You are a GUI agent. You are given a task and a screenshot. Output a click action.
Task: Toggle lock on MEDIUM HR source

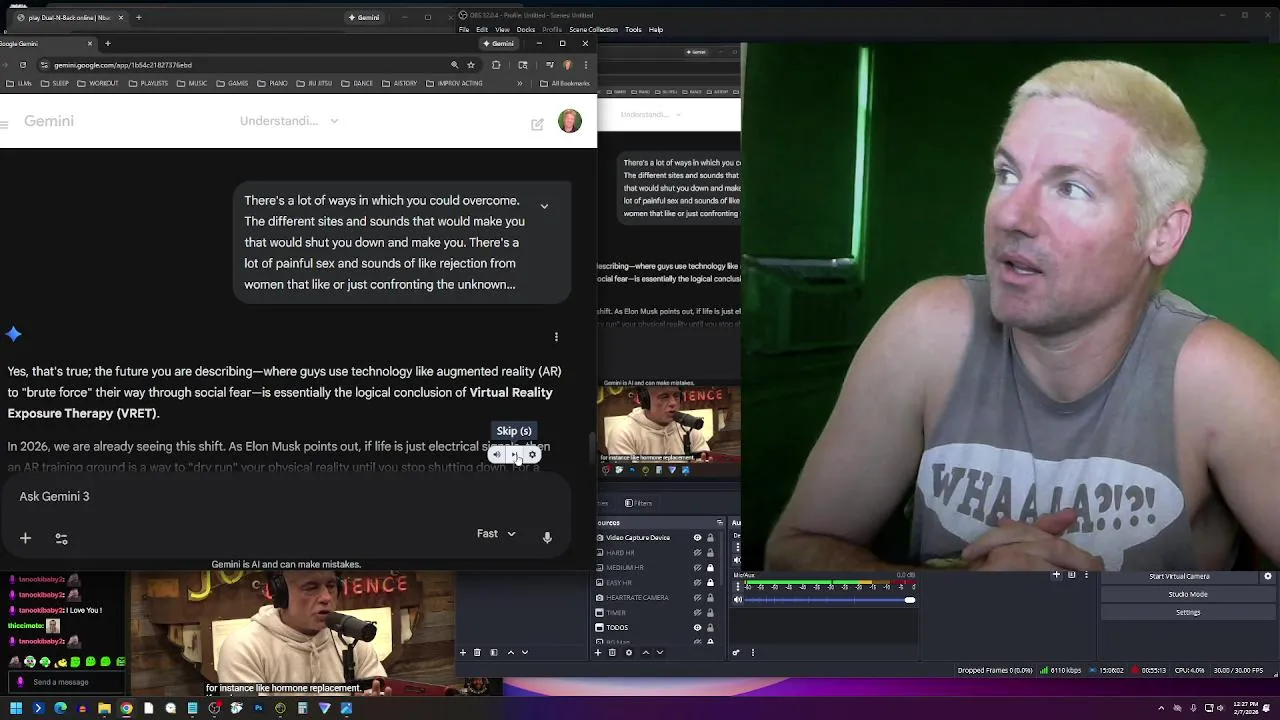[710, 568]
